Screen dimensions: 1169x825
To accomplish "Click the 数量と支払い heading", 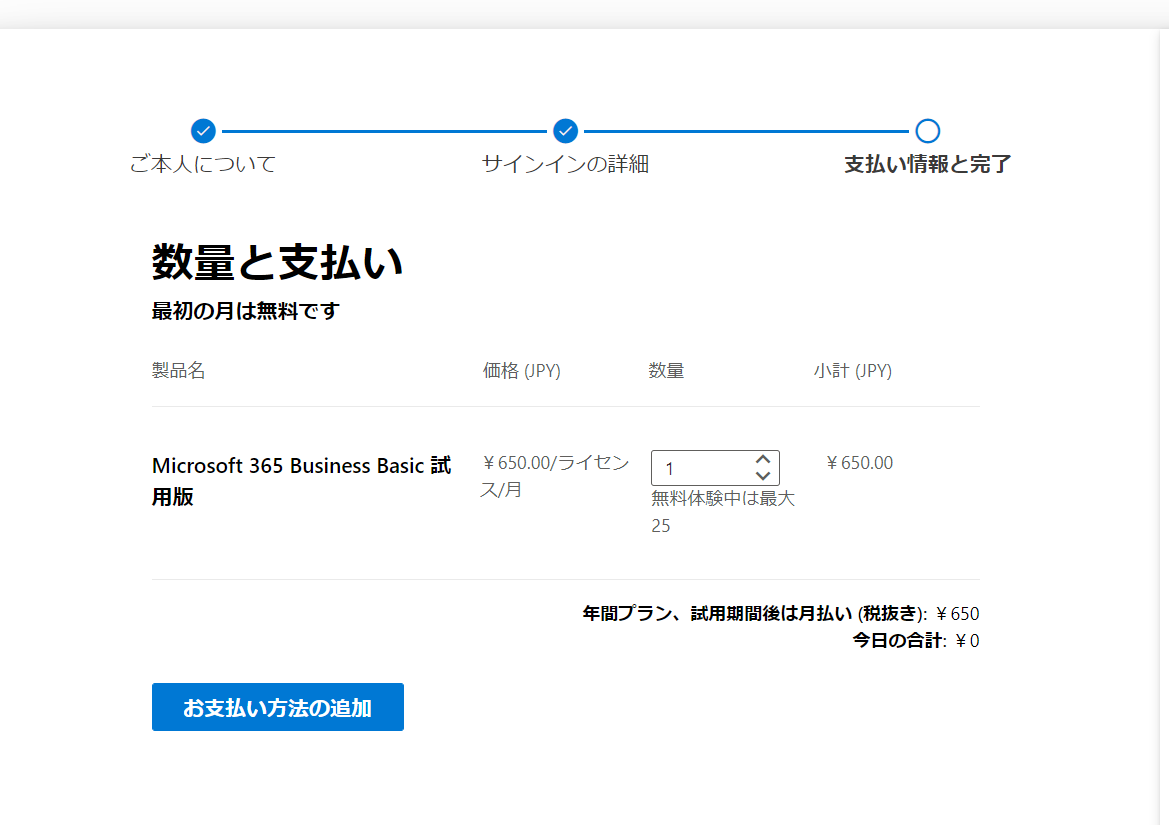I will click(277, 262).
